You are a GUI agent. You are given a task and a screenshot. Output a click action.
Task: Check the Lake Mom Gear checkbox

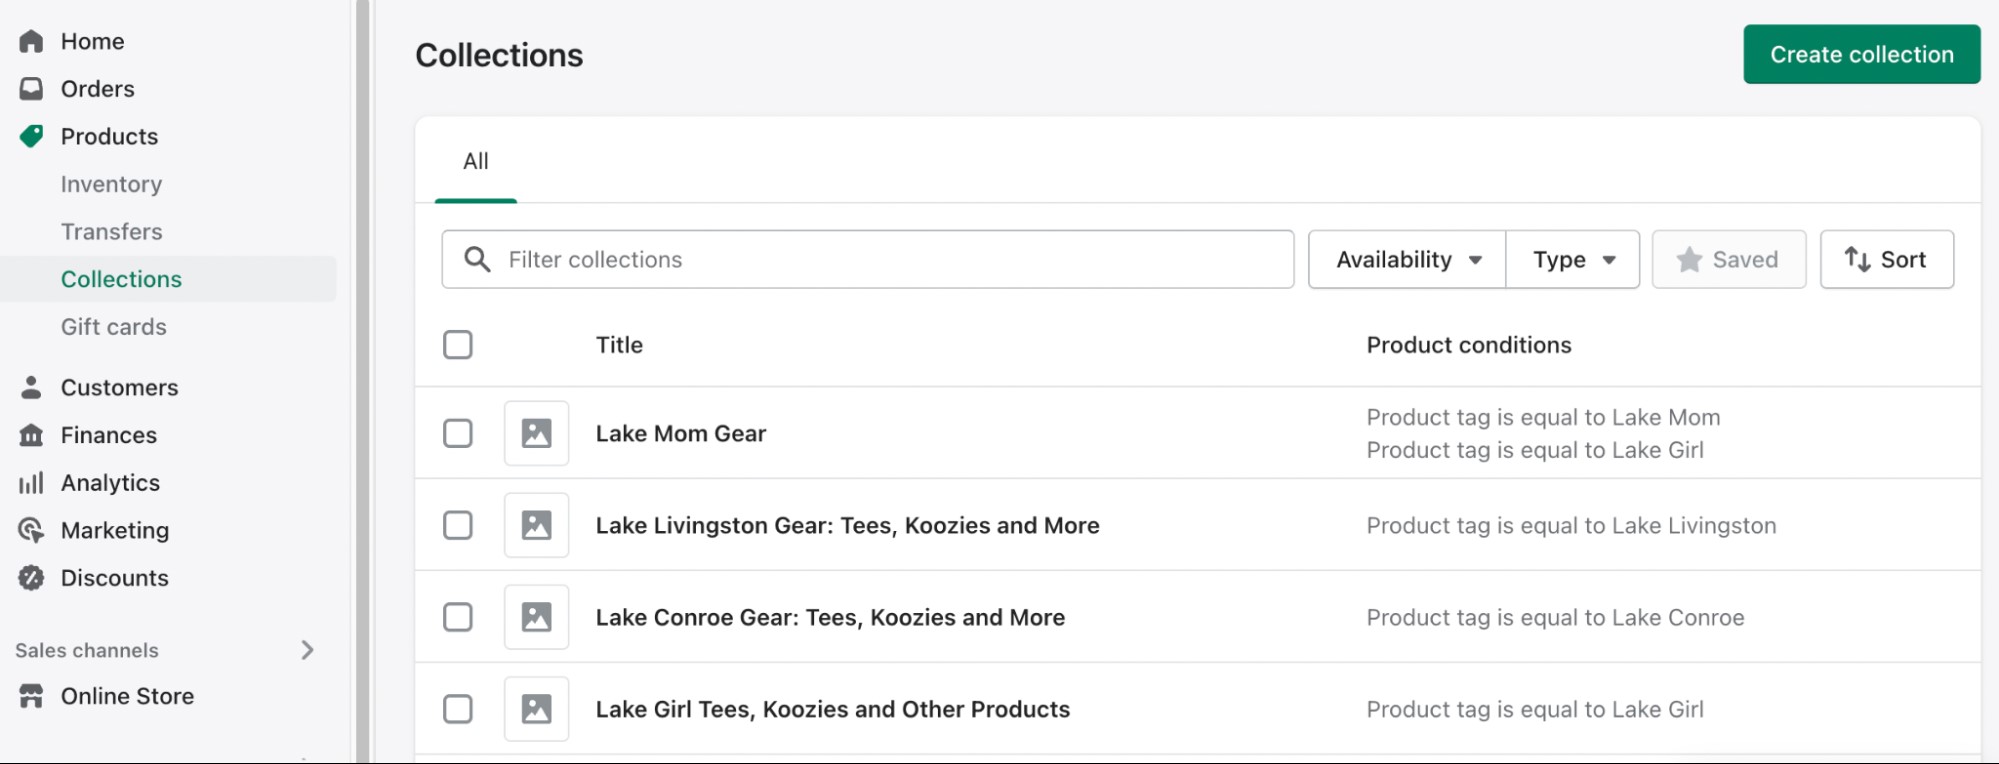(458, 433)
